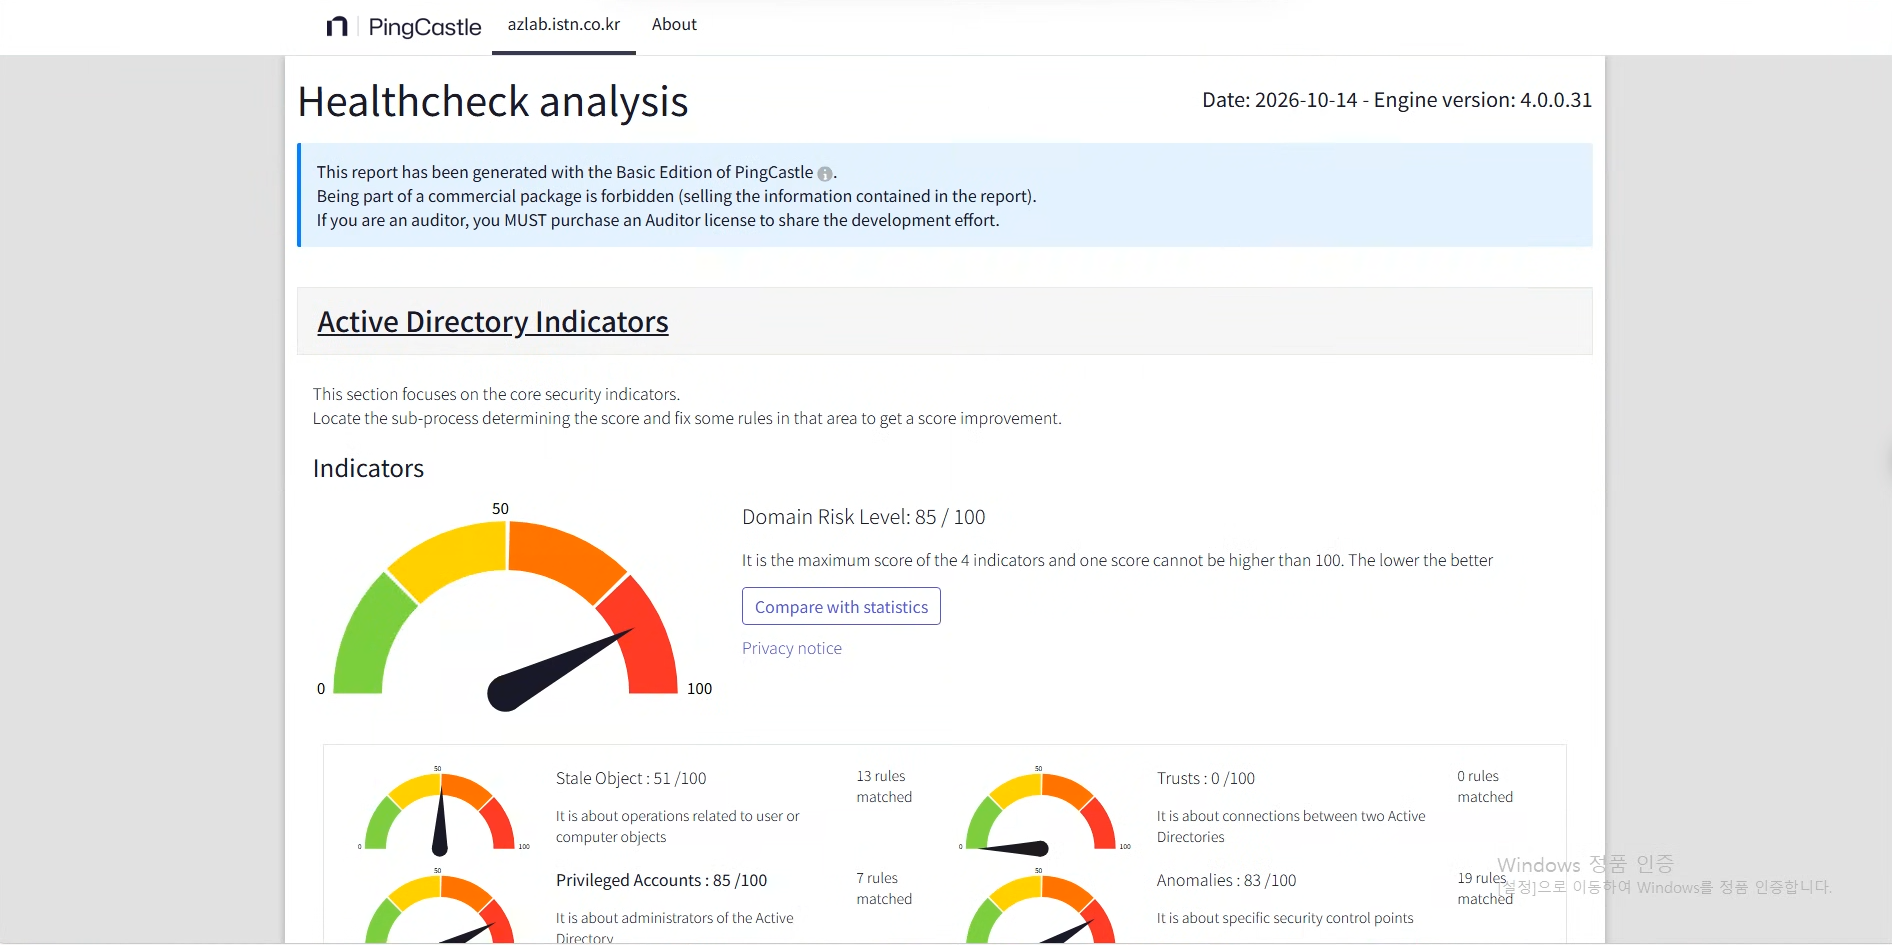Click the '13 rules matched' text
The height and width of the screenshot is (945, 1892).
tap(884, 786)
